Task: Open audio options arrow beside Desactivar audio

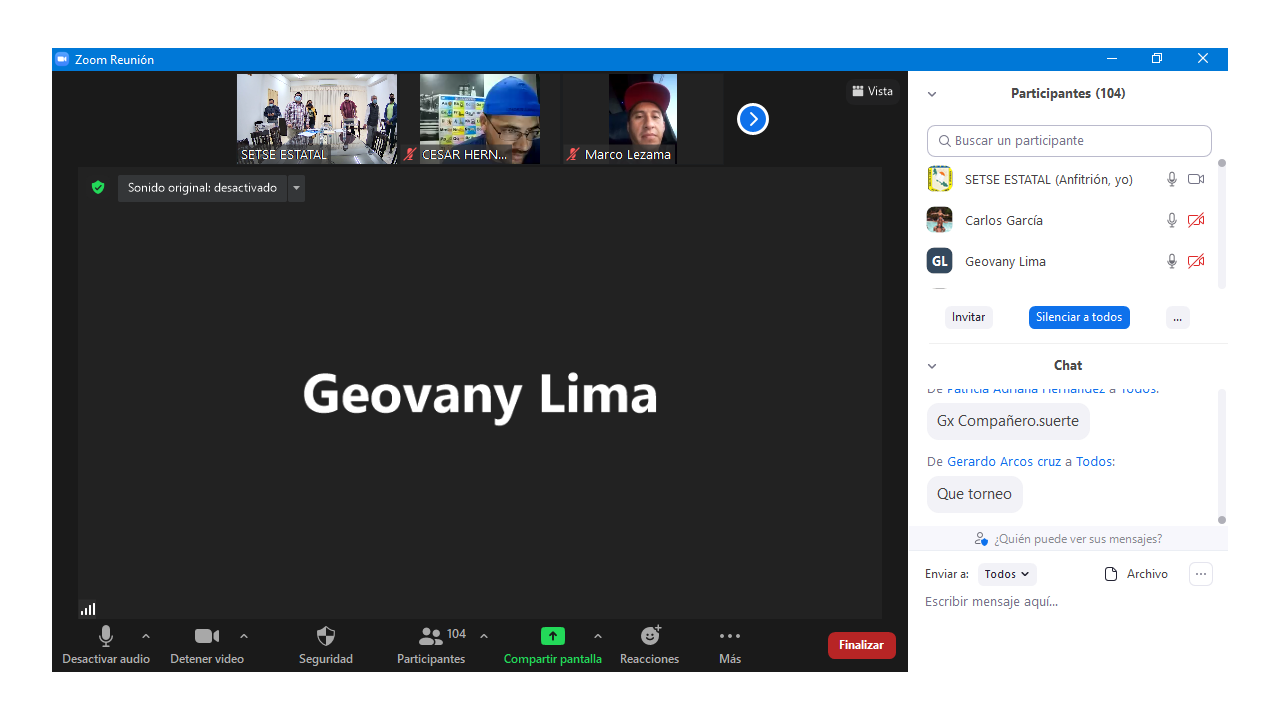Action: pyautogui.click(x=146, y=636)
